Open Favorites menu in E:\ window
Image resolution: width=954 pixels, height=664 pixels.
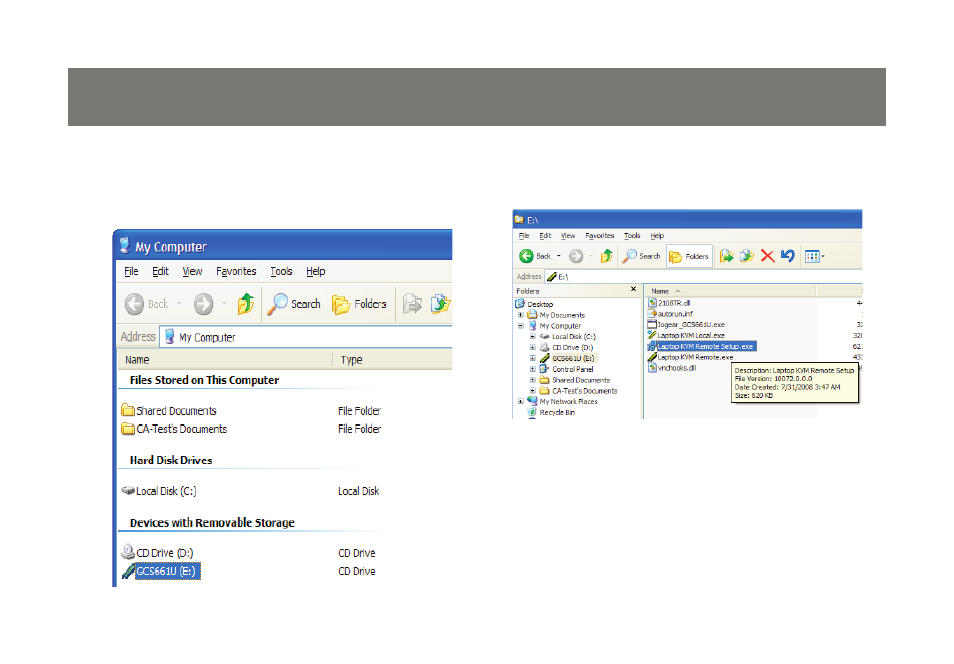coord(599,236)
